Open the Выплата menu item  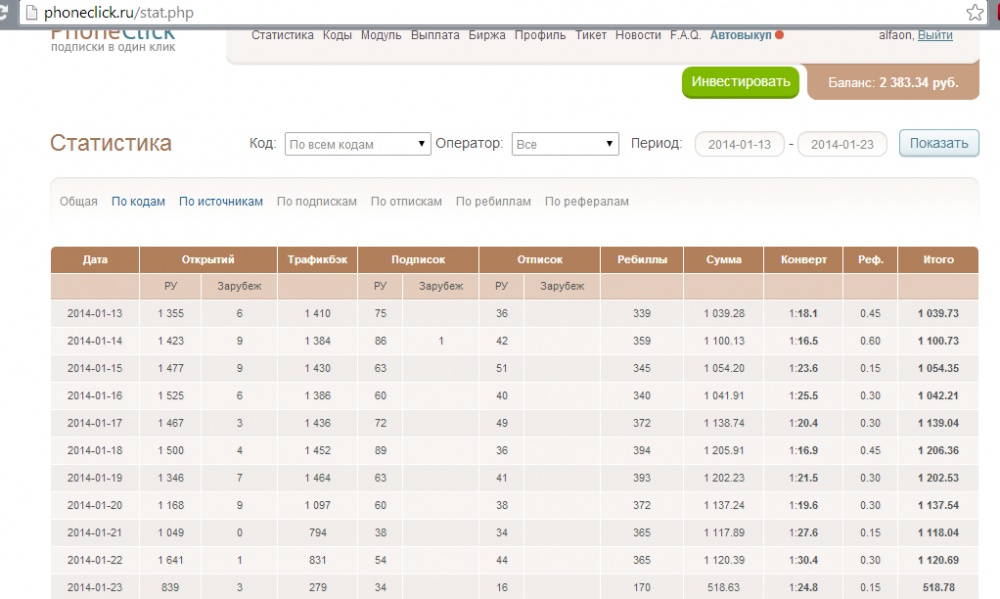click(435, 35)
